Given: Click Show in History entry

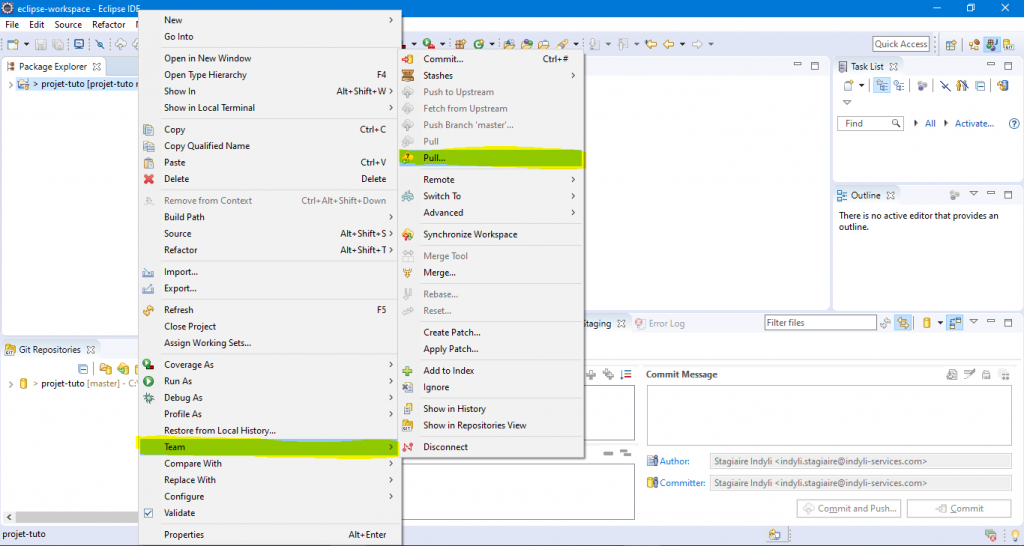Looking at the screenshot, I should pos(491,409).
